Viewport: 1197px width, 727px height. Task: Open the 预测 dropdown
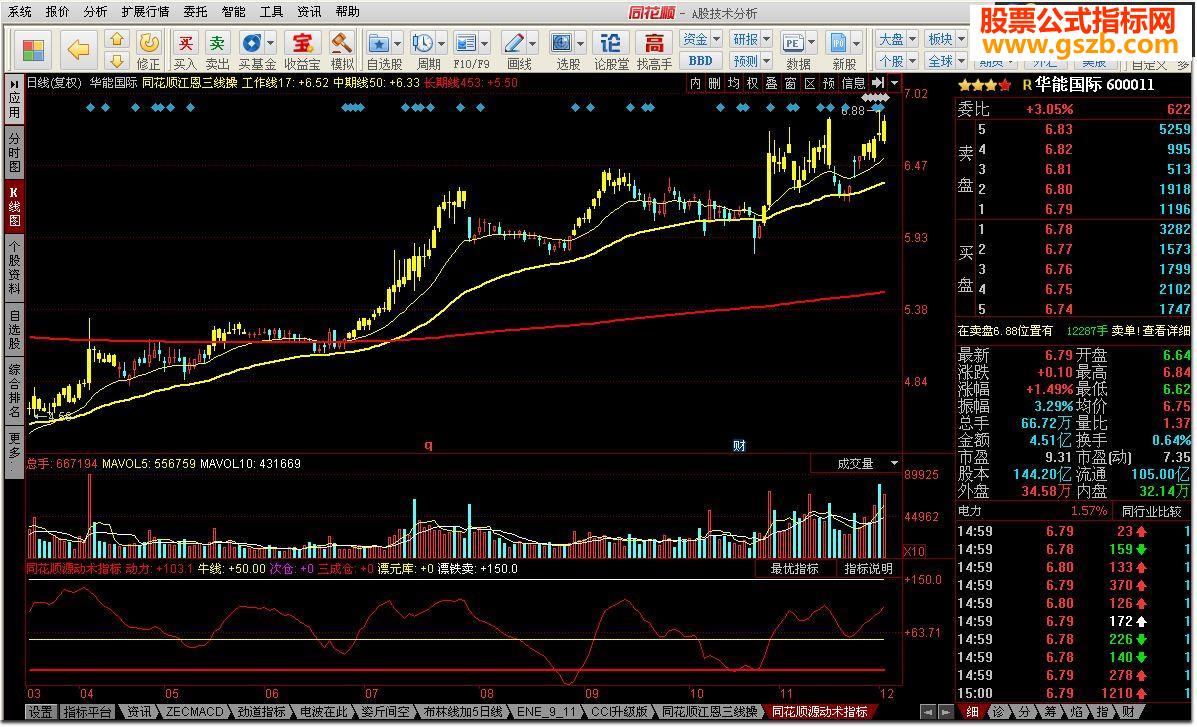click(750, 60)
